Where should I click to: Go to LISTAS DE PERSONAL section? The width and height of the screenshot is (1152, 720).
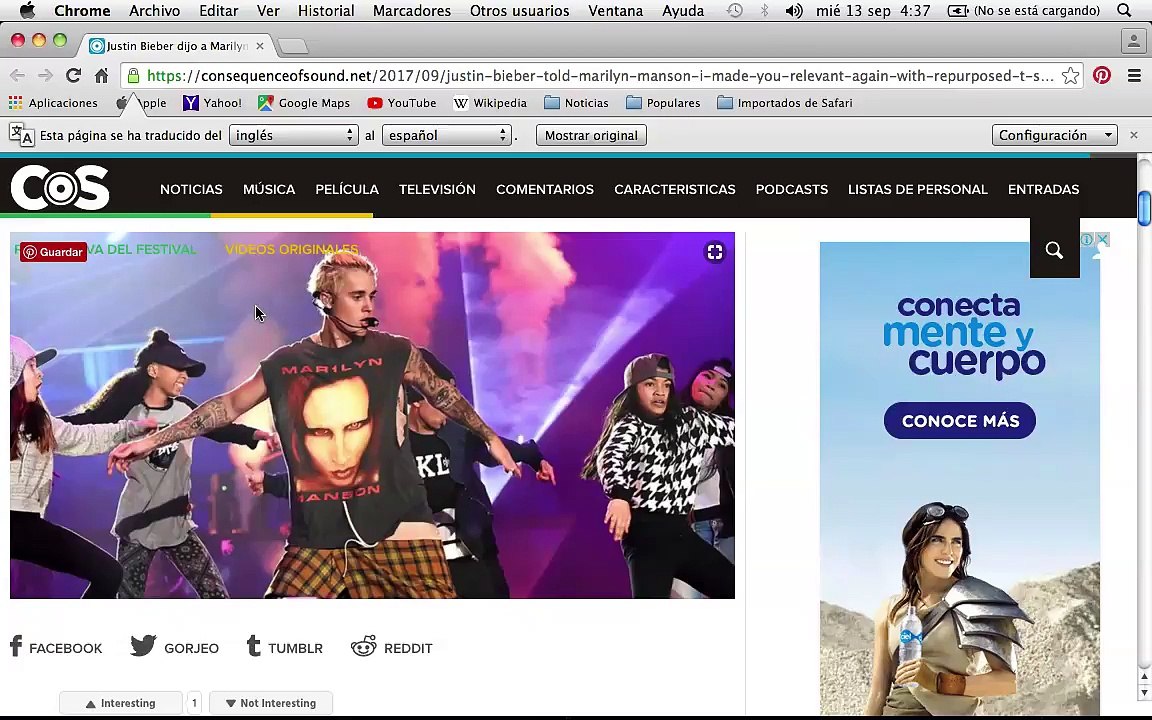click(x=918, y=189)
